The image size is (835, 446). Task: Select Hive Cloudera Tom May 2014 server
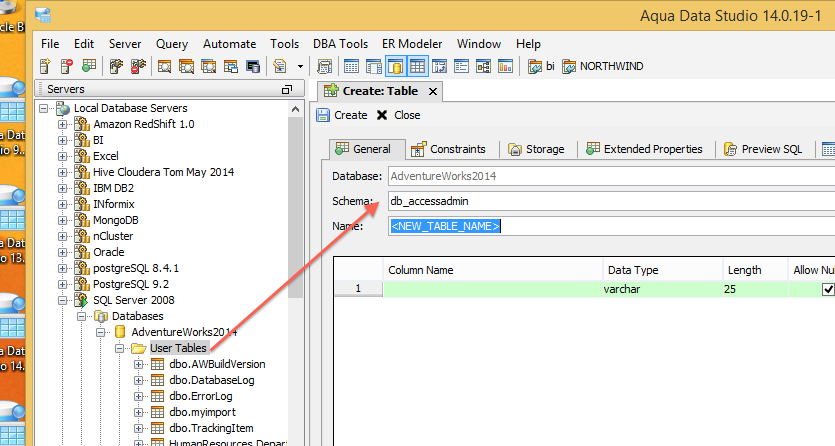click(163, 172)
